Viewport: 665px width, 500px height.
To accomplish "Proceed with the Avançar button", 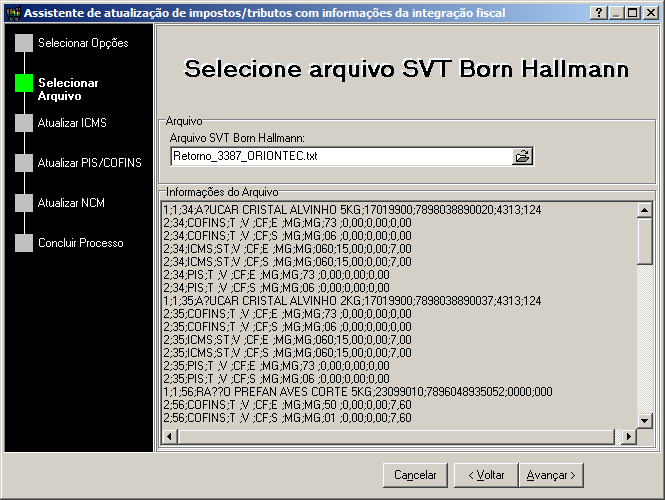I will coord(552,475).
